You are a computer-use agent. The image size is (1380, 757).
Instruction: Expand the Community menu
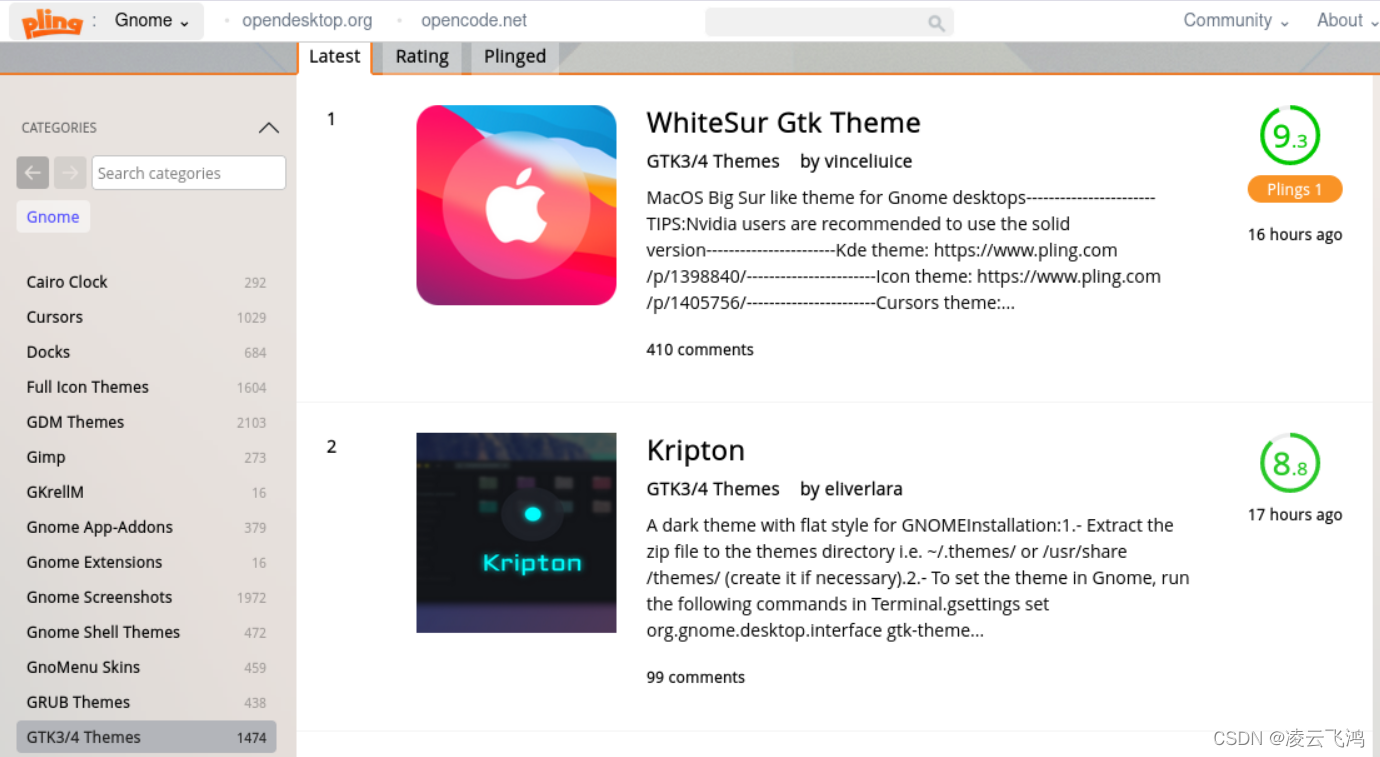tap(1236, 20)
